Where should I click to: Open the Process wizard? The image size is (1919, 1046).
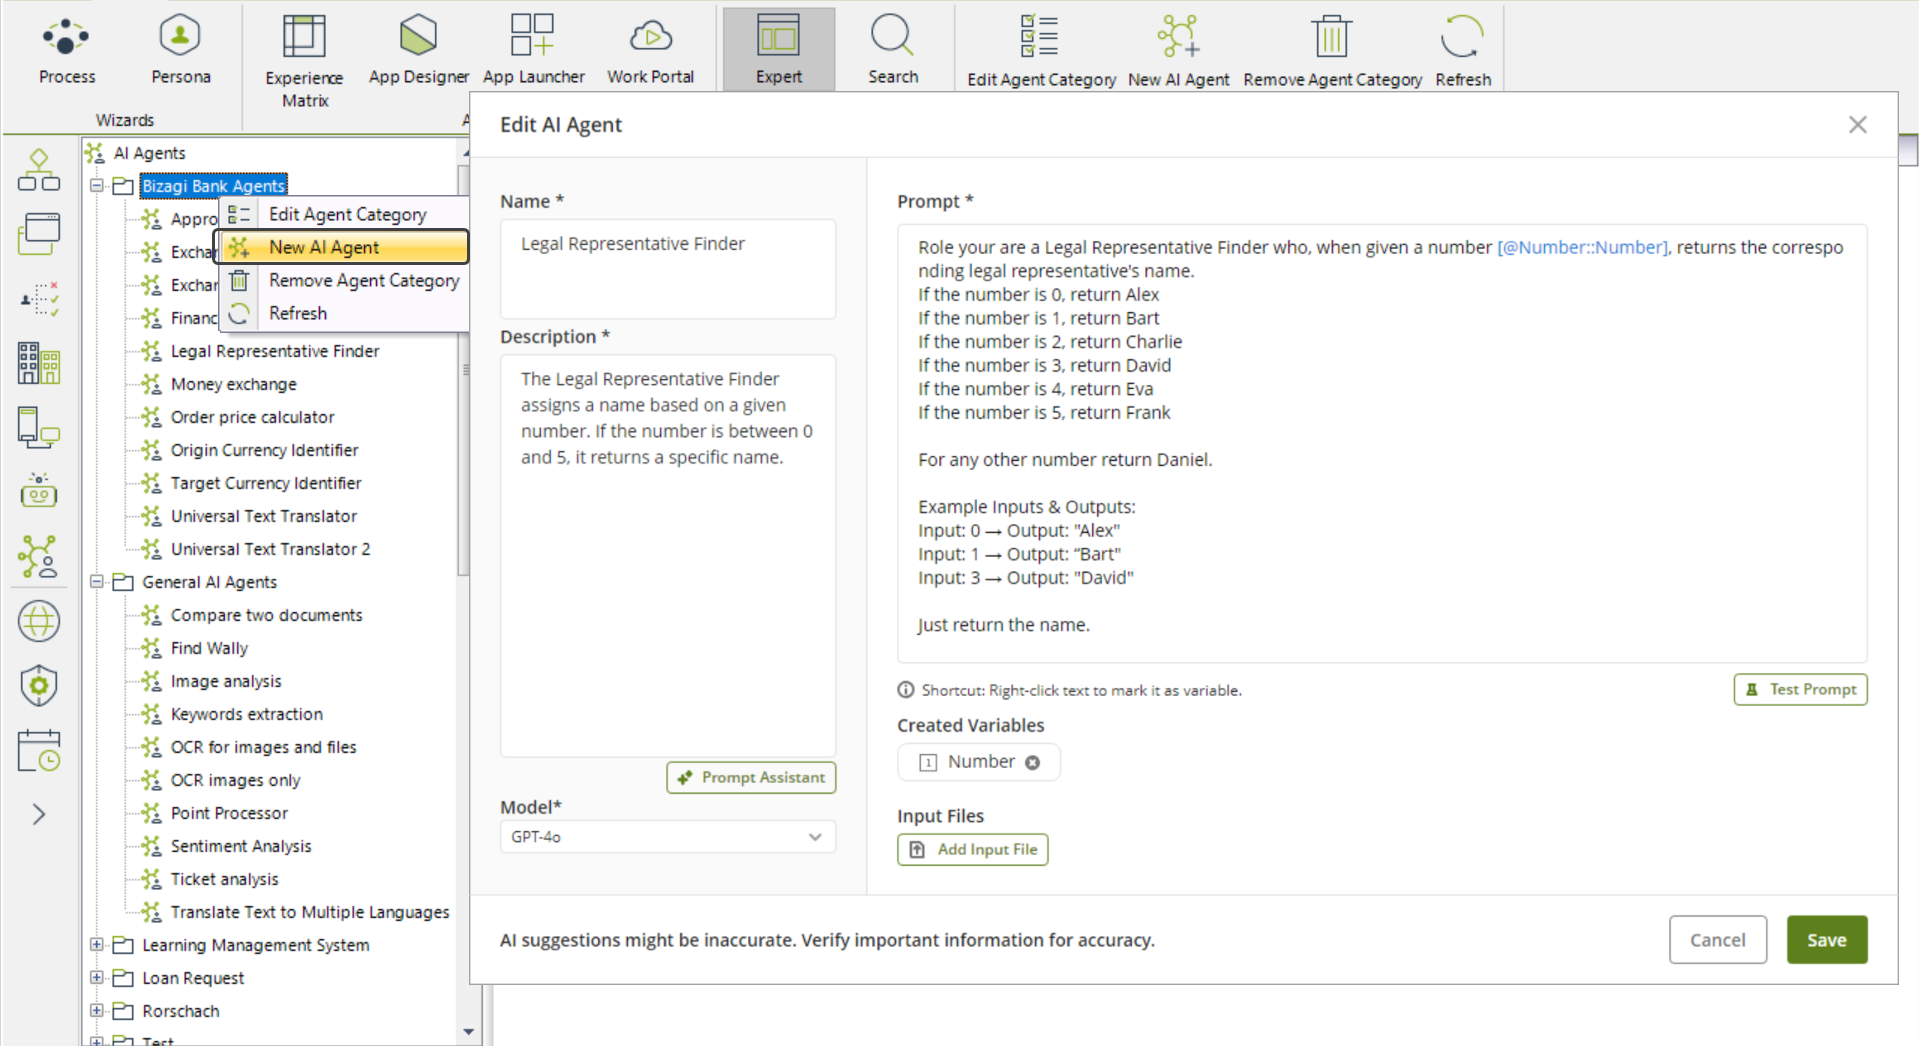pyautogui.click(x=66, y=49)
